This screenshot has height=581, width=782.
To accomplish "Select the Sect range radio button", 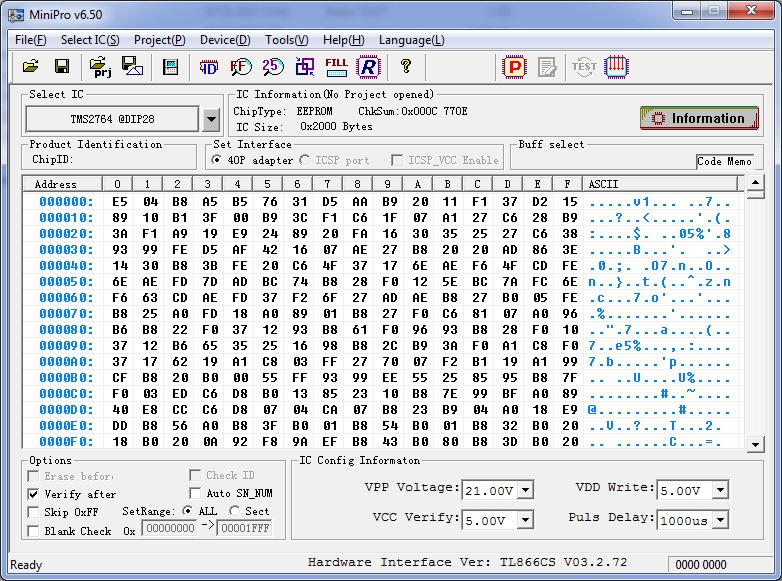I will (234, 511).
